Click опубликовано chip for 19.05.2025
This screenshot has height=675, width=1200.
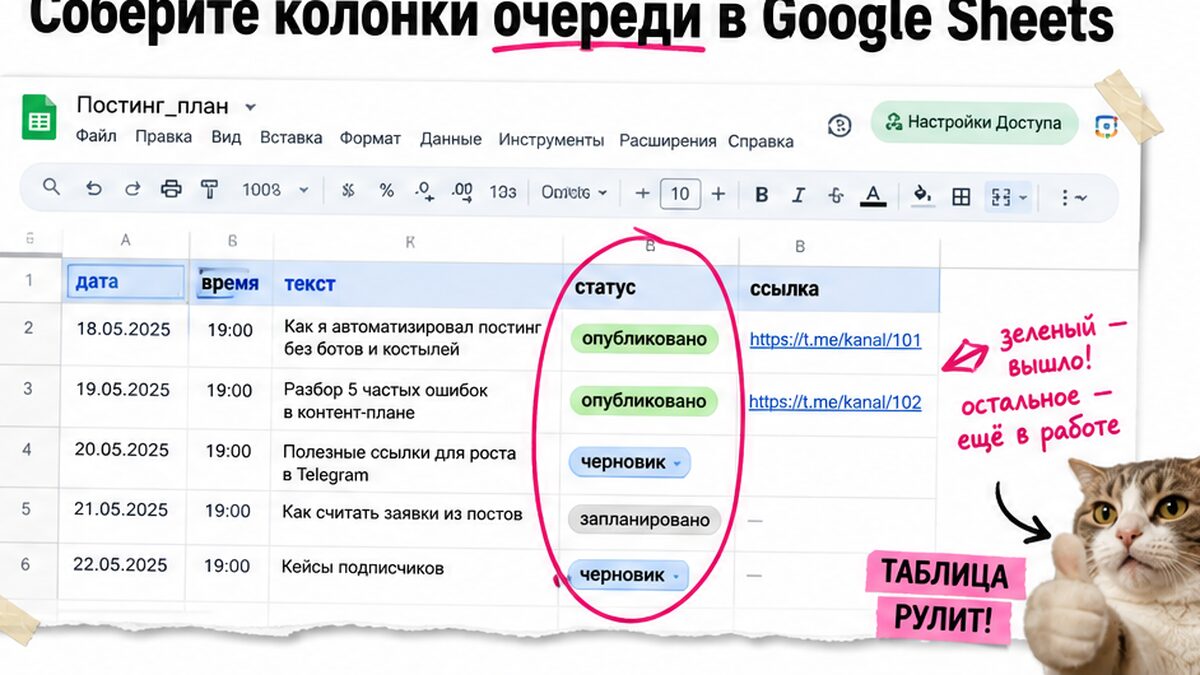click(644, 401)
